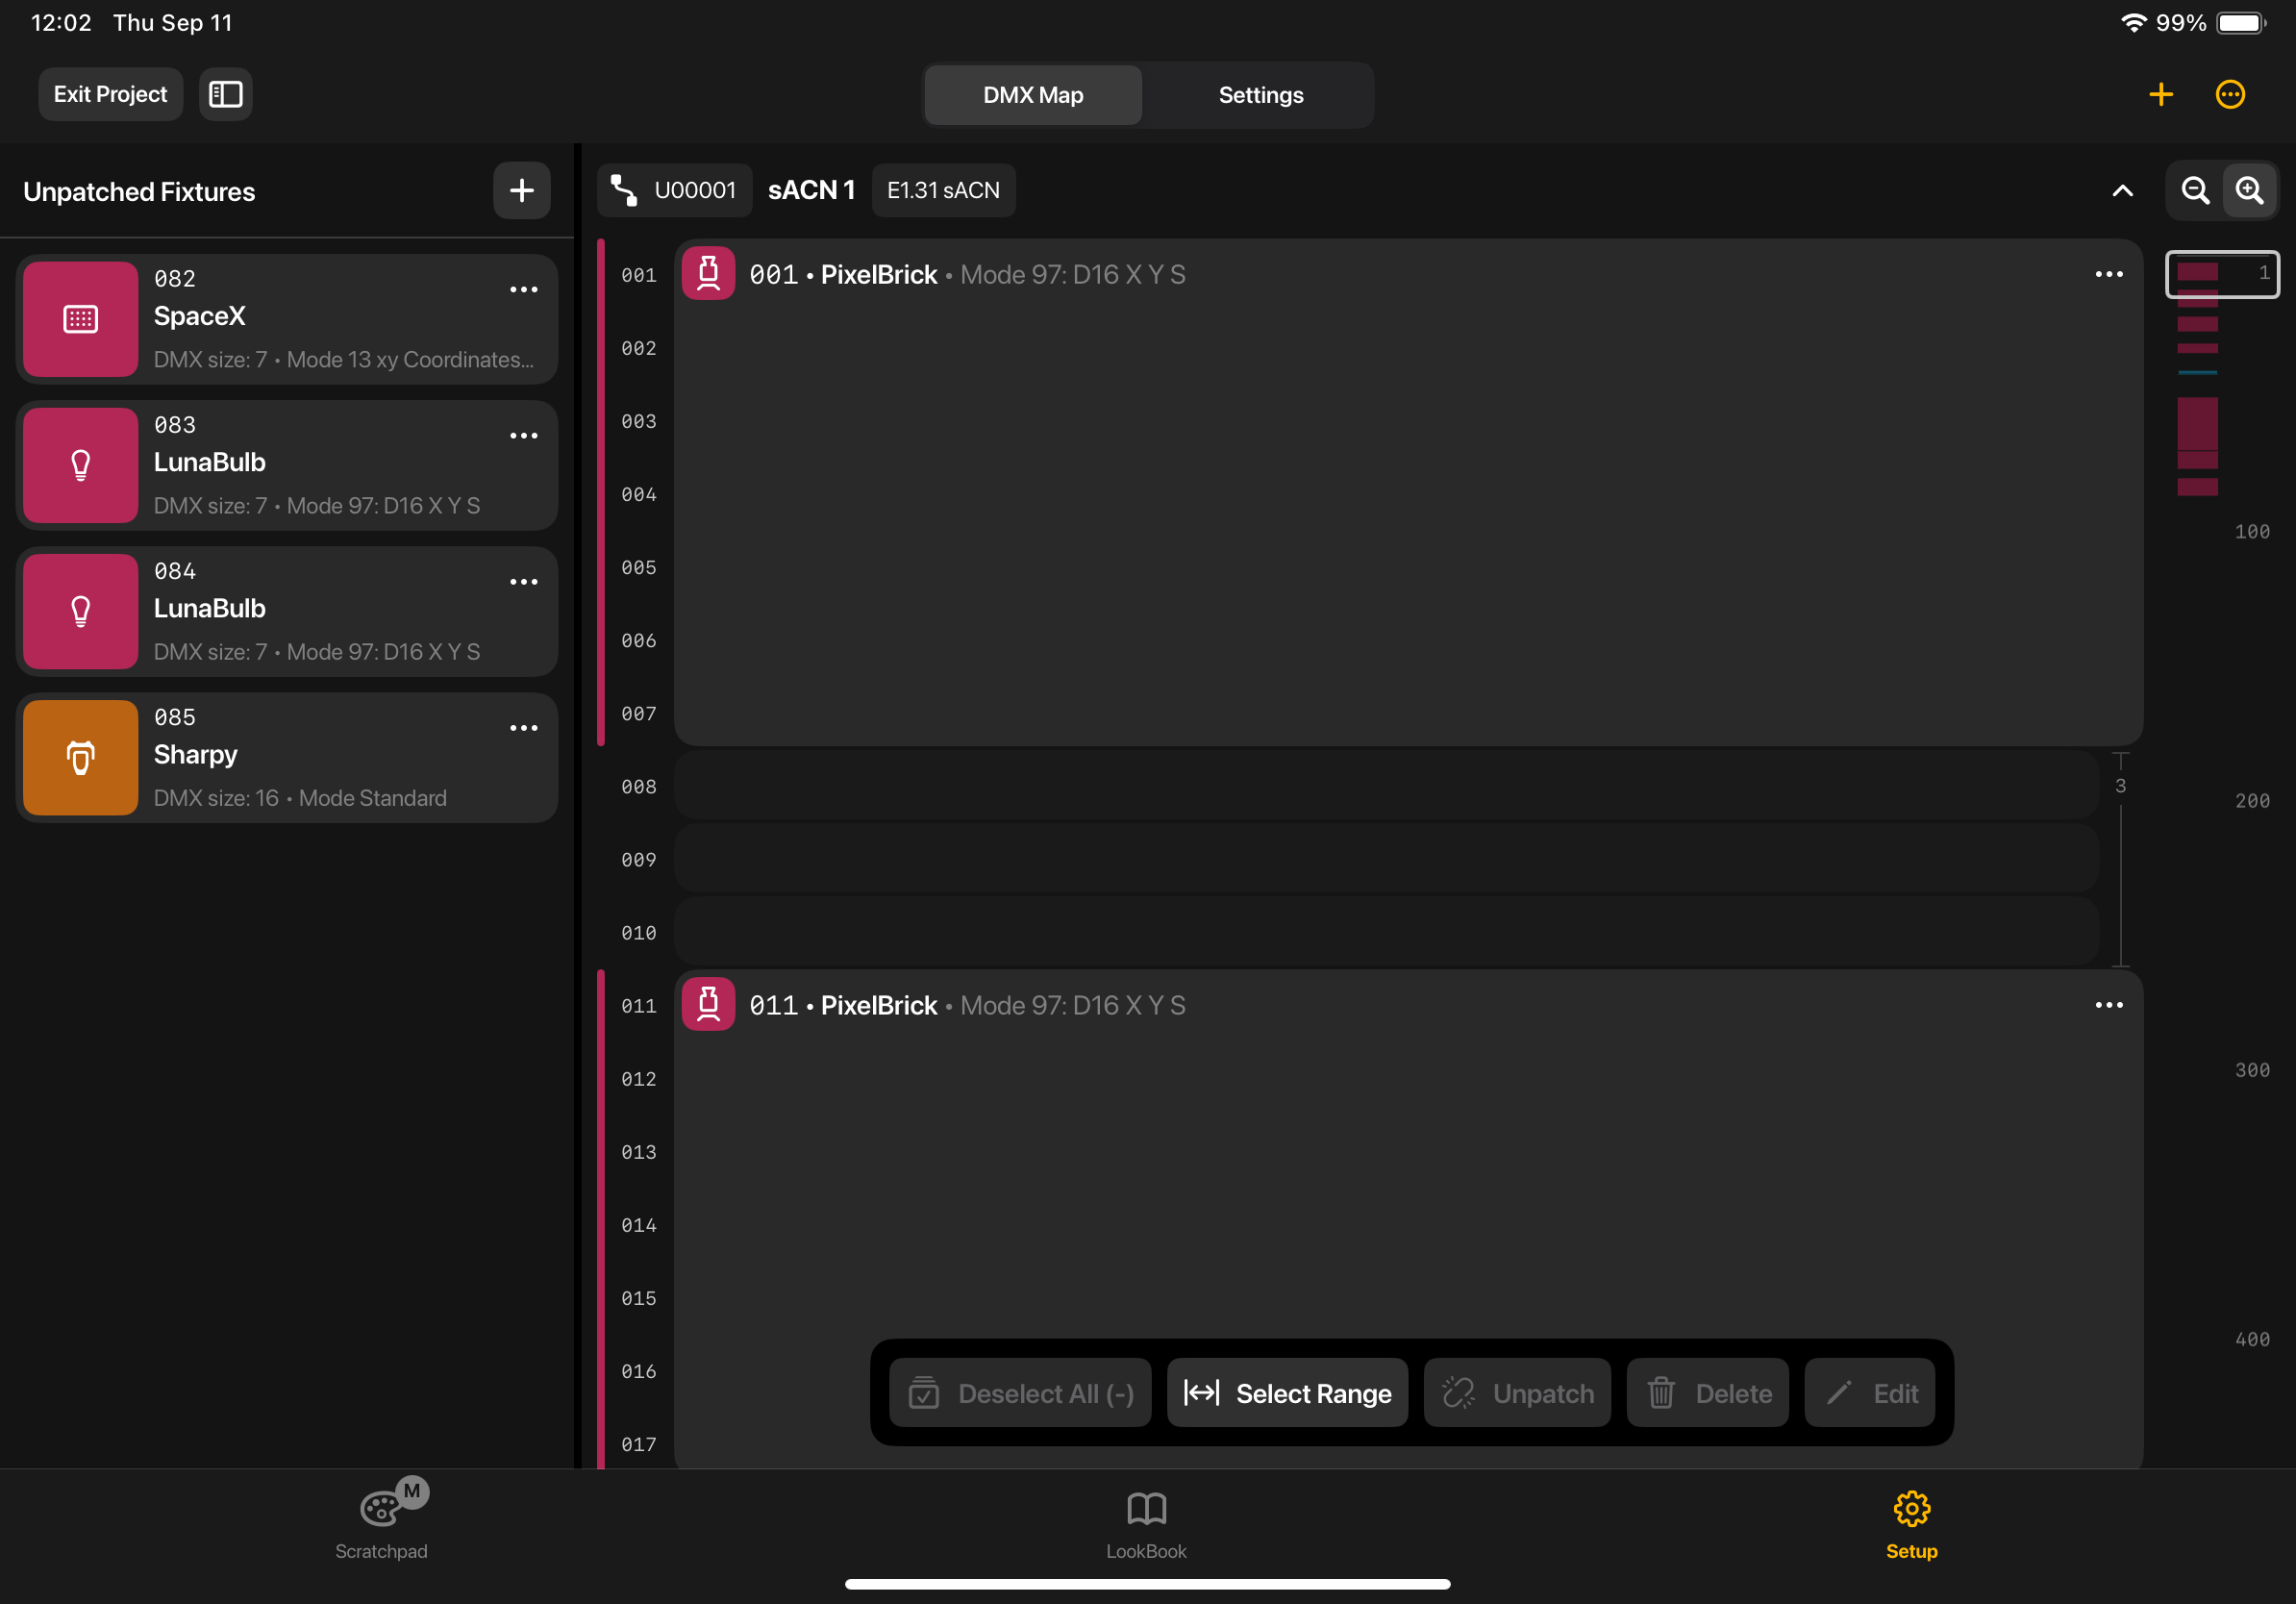Screen dimensions: 2296x1604
Task: Switch to the Settings tab
Action: [x=1260, y=95]
